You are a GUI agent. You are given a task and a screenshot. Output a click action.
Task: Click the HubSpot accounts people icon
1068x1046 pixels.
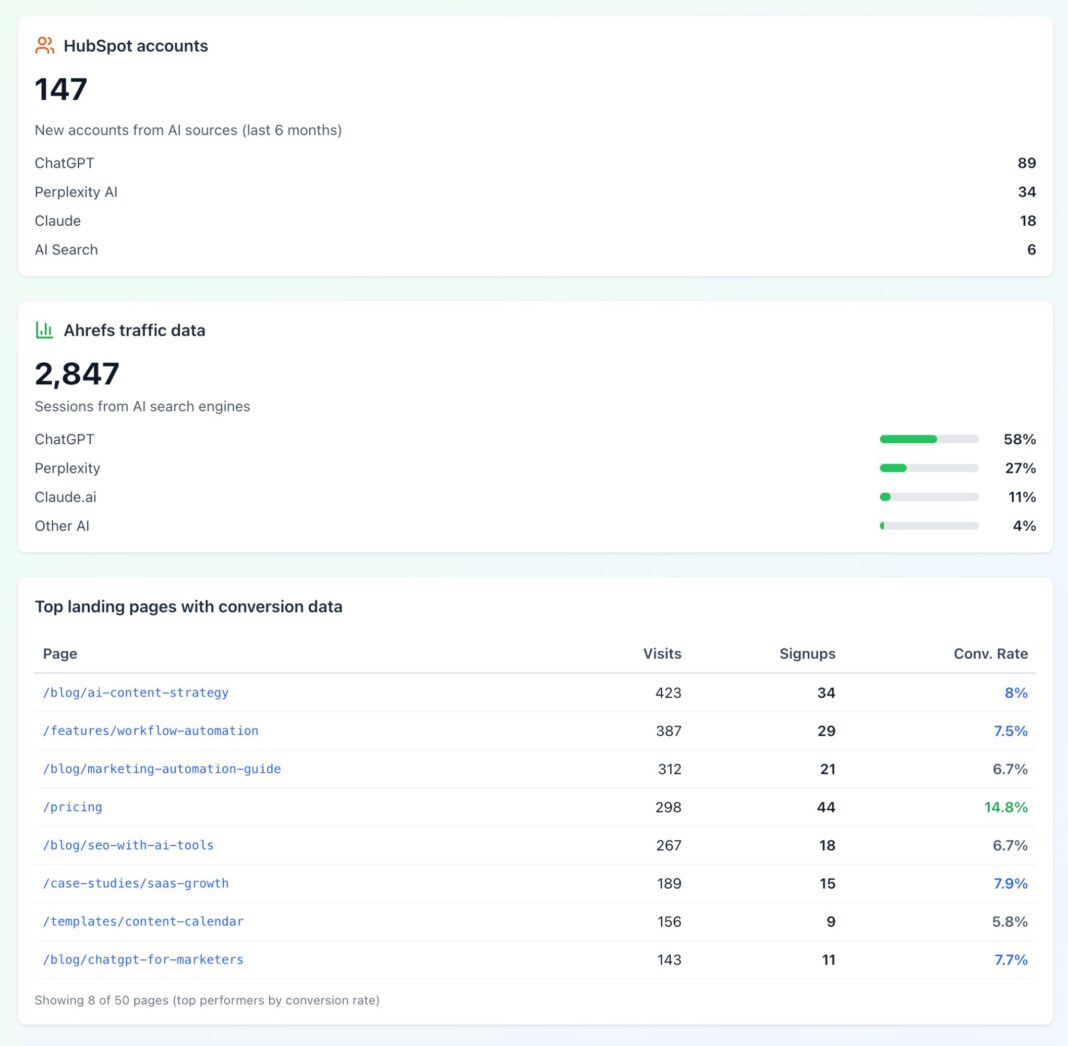[x=44, y=46]
